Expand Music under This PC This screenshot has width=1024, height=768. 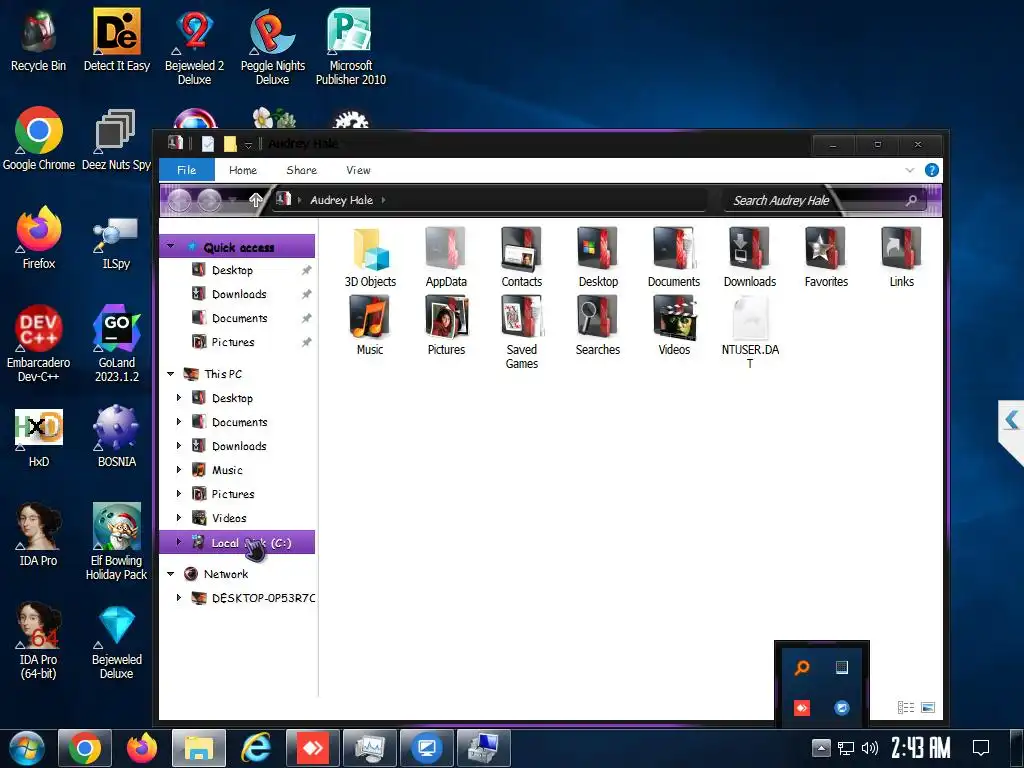click(x=179, y=470)
